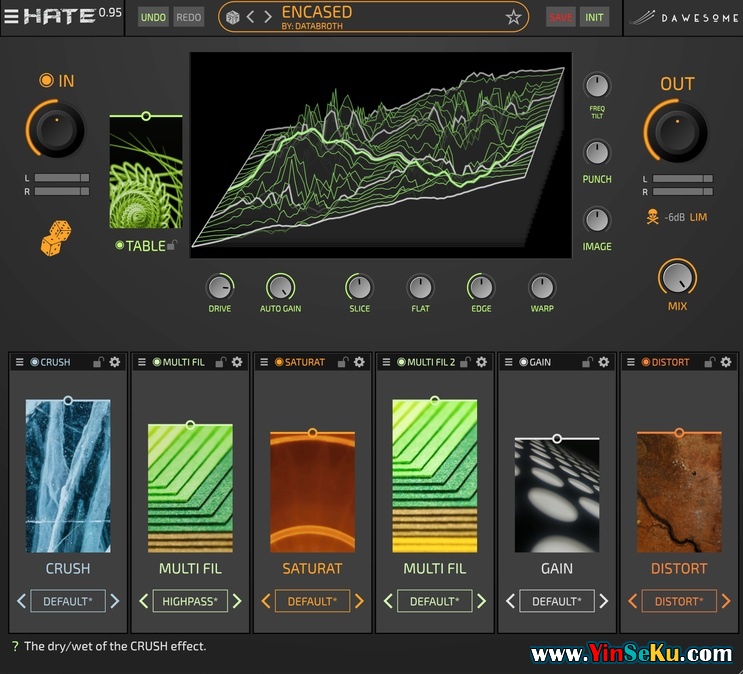Disable the GAIN module power toggle

pyautogui.click(x=523, y=362)
